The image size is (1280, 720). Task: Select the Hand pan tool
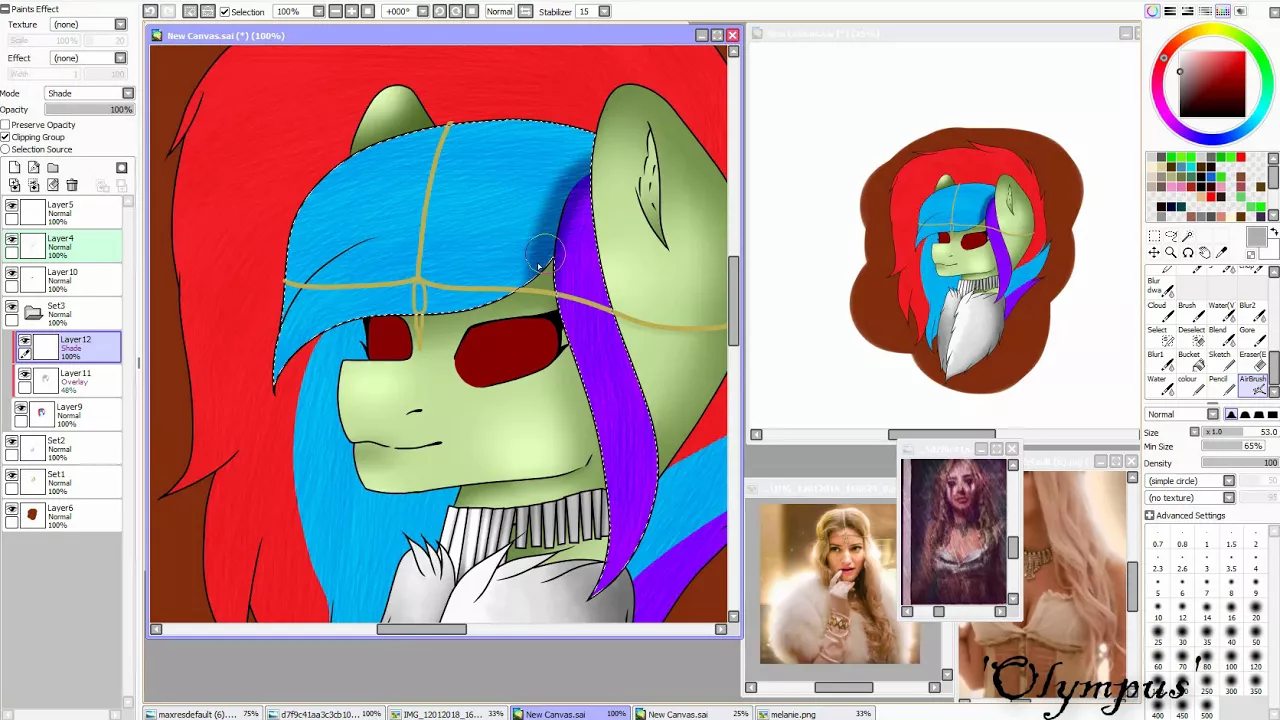1205,253
